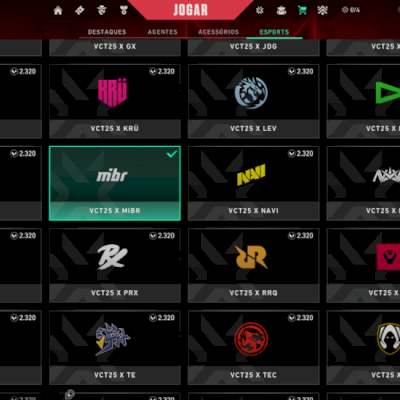Select the VCT25 X TEC bundle
Screen dimensions: 400x400
(254, 347)
